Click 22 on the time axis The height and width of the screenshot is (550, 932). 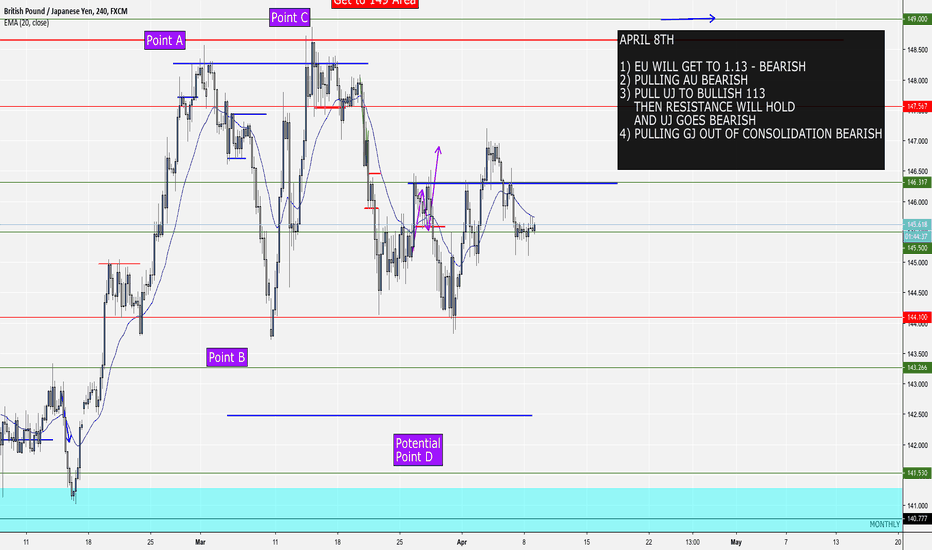[x=648, y=542]
